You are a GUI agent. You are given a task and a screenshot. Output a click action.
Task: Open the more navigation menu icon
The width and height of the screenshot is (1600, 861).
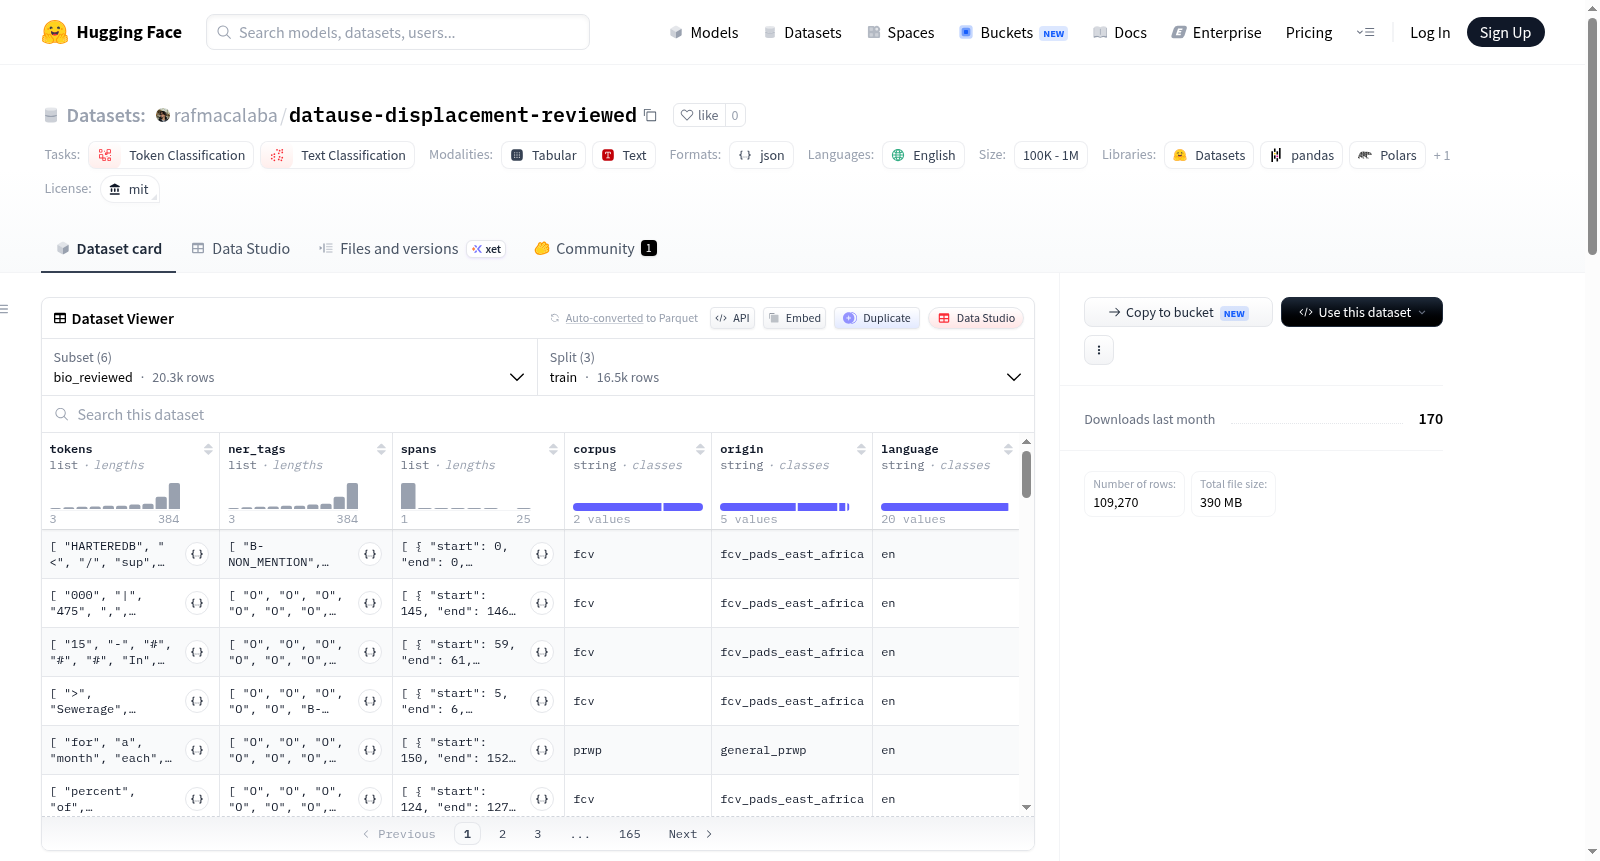[x=1365, y=32]
